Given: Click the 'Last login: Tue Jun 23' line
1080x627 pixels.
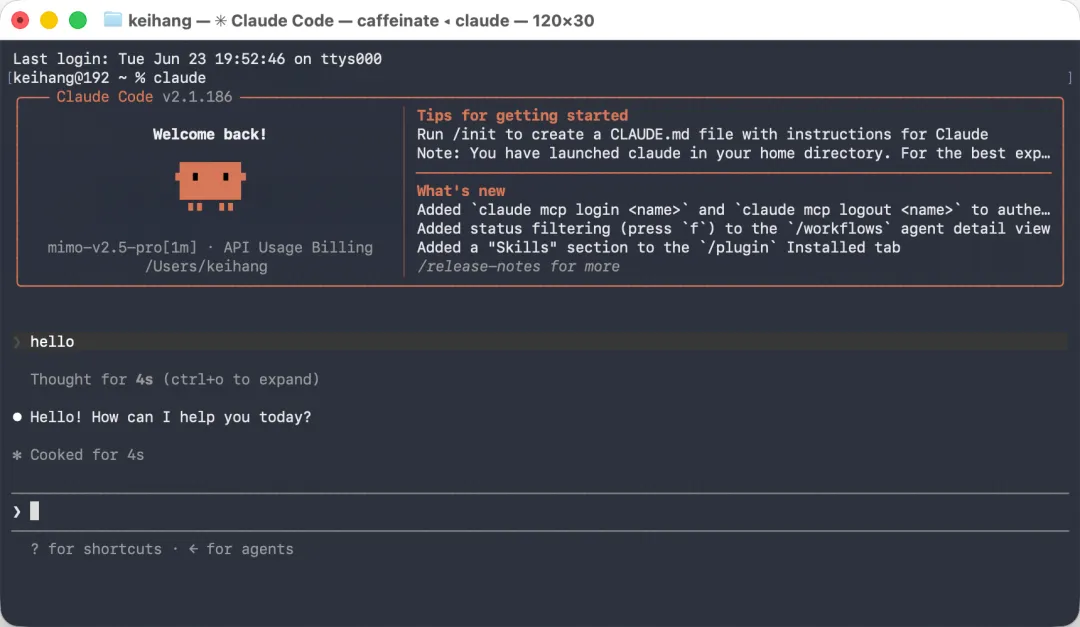Looking at the screenshot, I should [197, 59].
